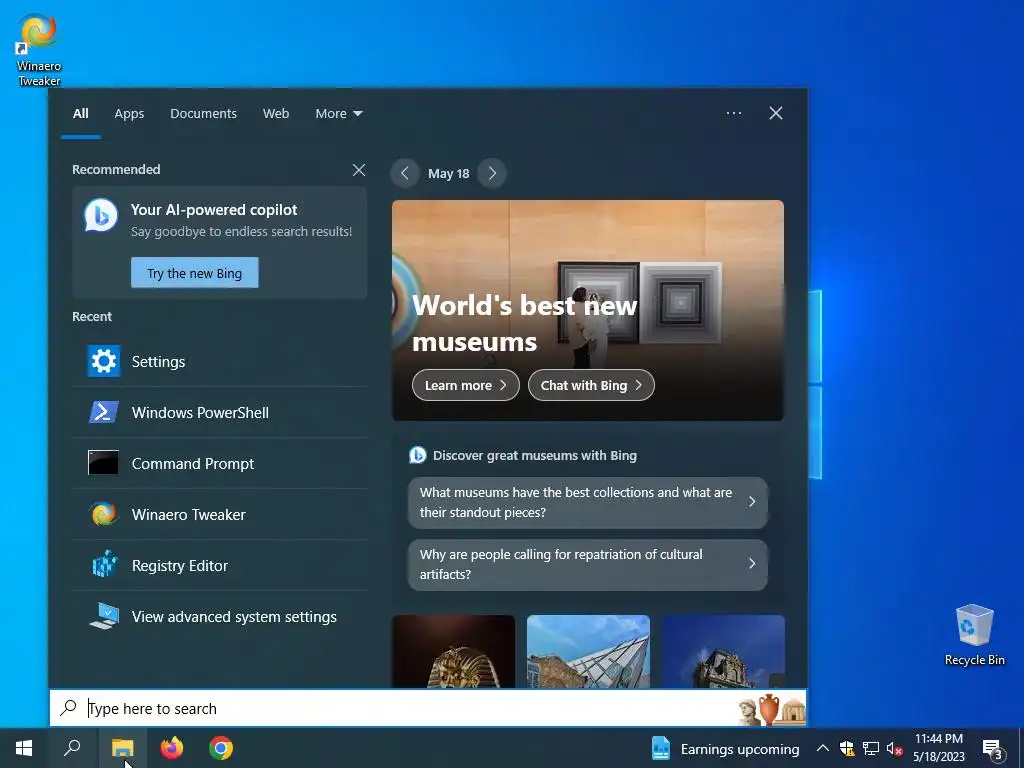Click the muted volume tray icon
Viewport: 1024px width, 768px height.
coord(894,748)
